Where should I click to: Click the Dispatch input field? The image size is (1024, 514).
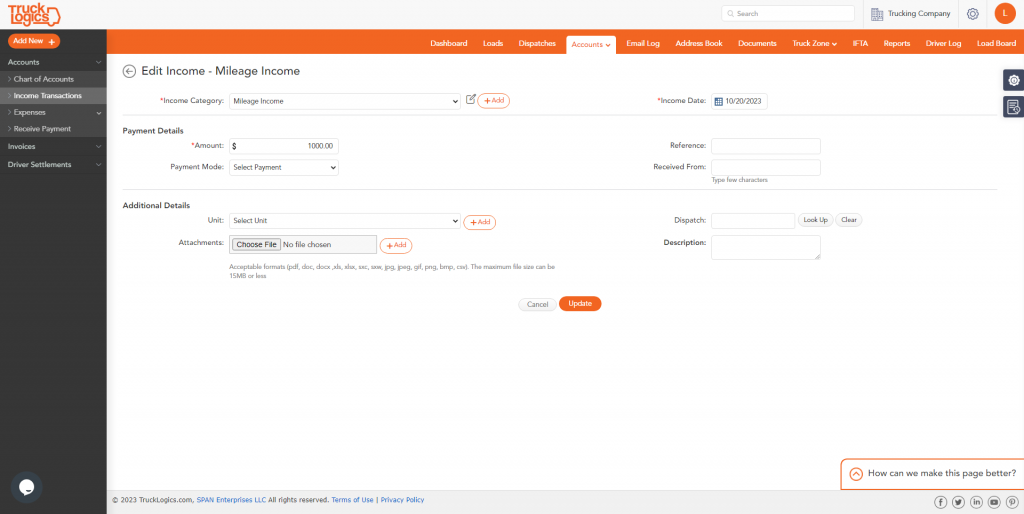click(753, 221)
